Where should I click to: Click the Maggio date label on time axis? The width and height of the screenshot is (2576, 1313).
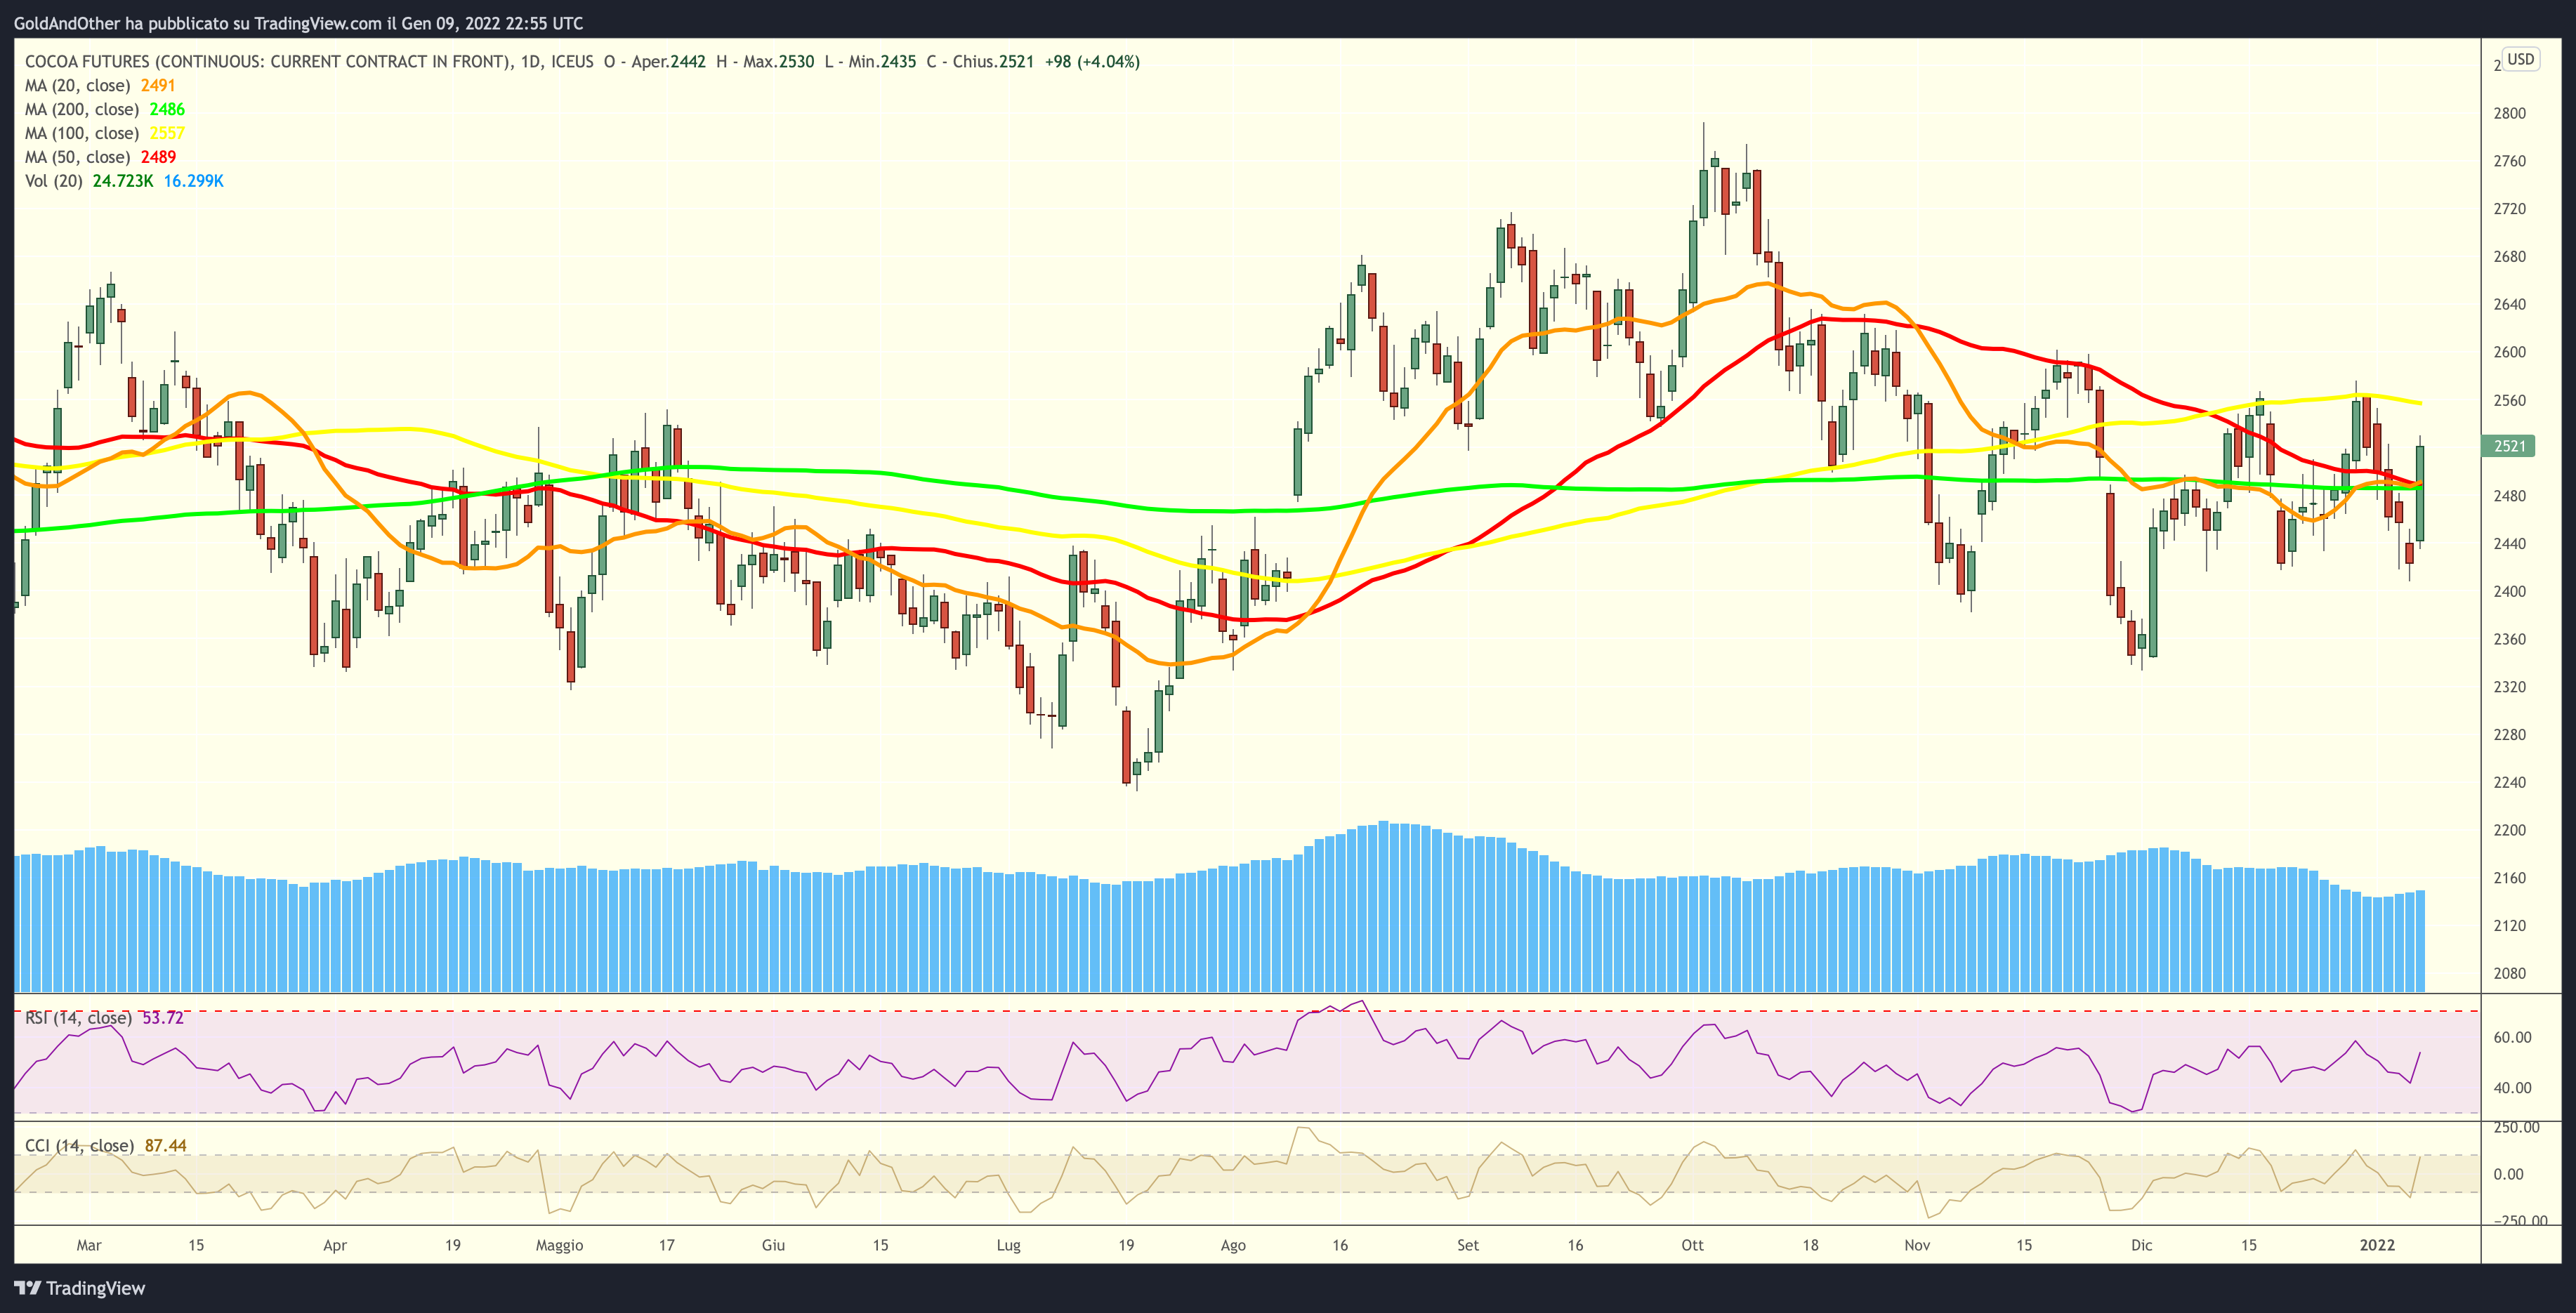[559, 1245]
